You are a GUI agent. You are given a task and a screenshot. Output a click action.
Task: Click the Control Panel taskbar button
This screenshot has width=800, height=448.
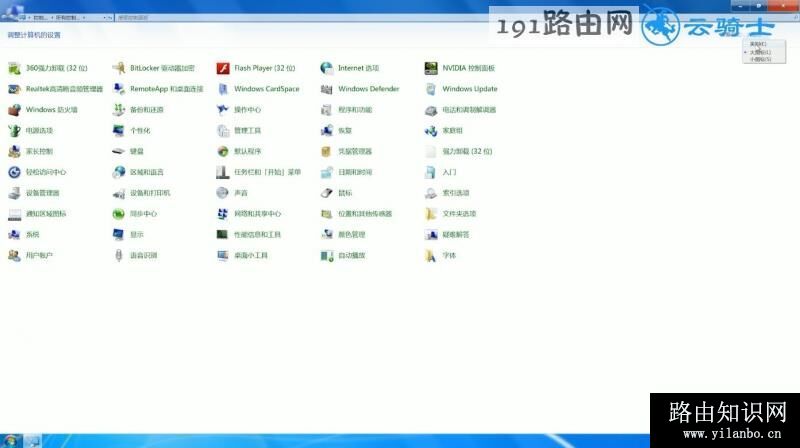point(33,441)
